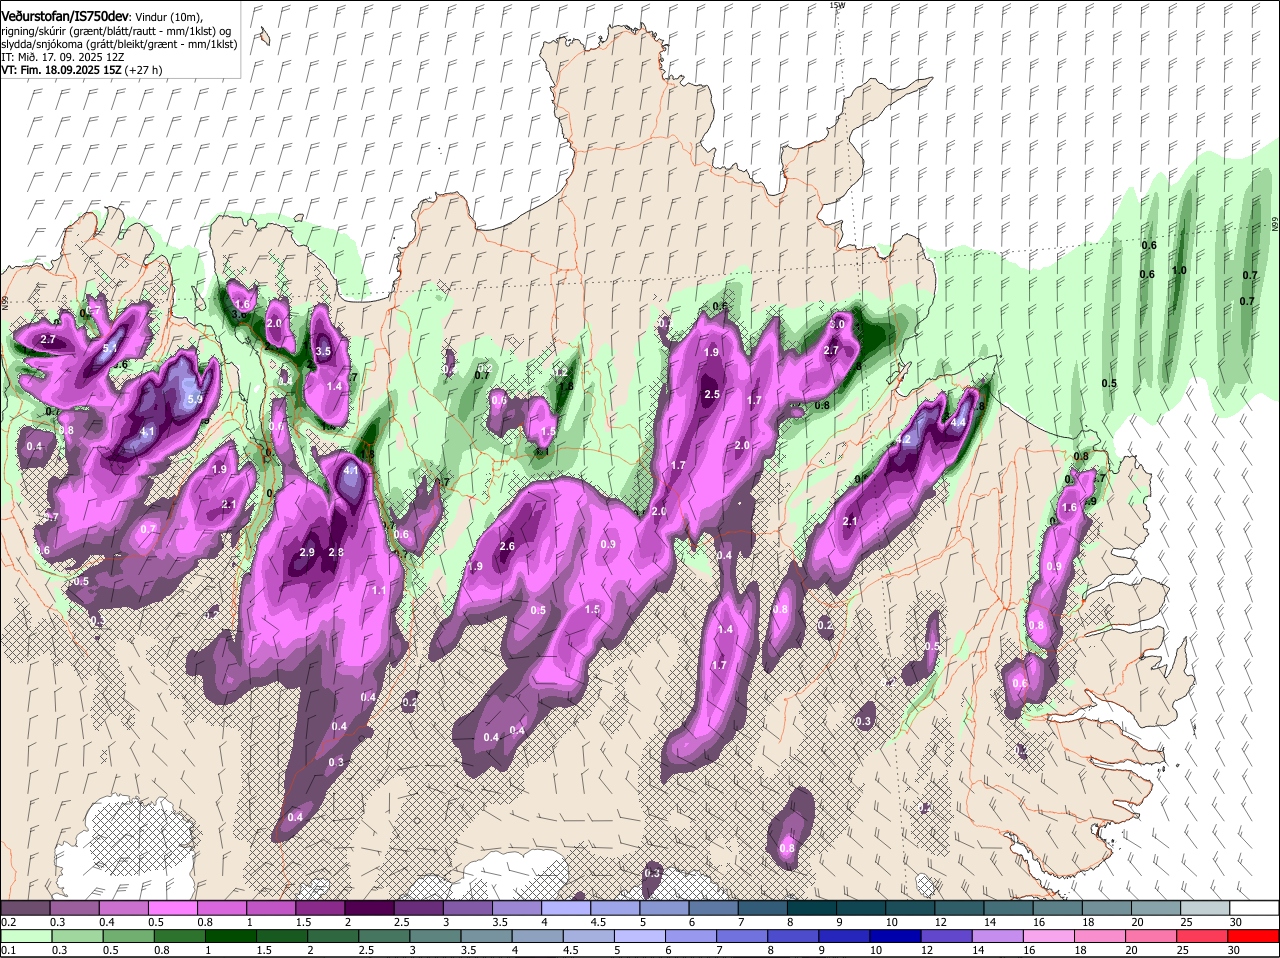
Task: Click upper legend light grey swatch between 25 and 30
Action: (1205, 907)
